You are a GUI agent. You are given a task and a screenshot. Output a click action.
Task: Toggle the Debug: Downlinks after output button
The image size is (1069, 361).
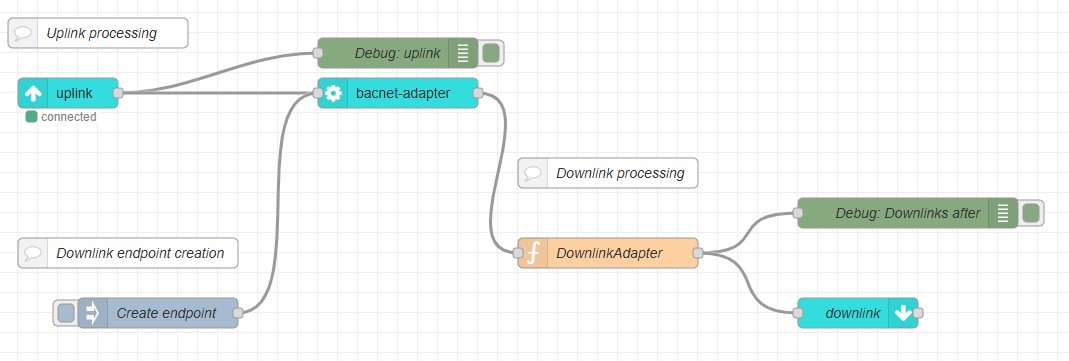tap(1032, 213)
